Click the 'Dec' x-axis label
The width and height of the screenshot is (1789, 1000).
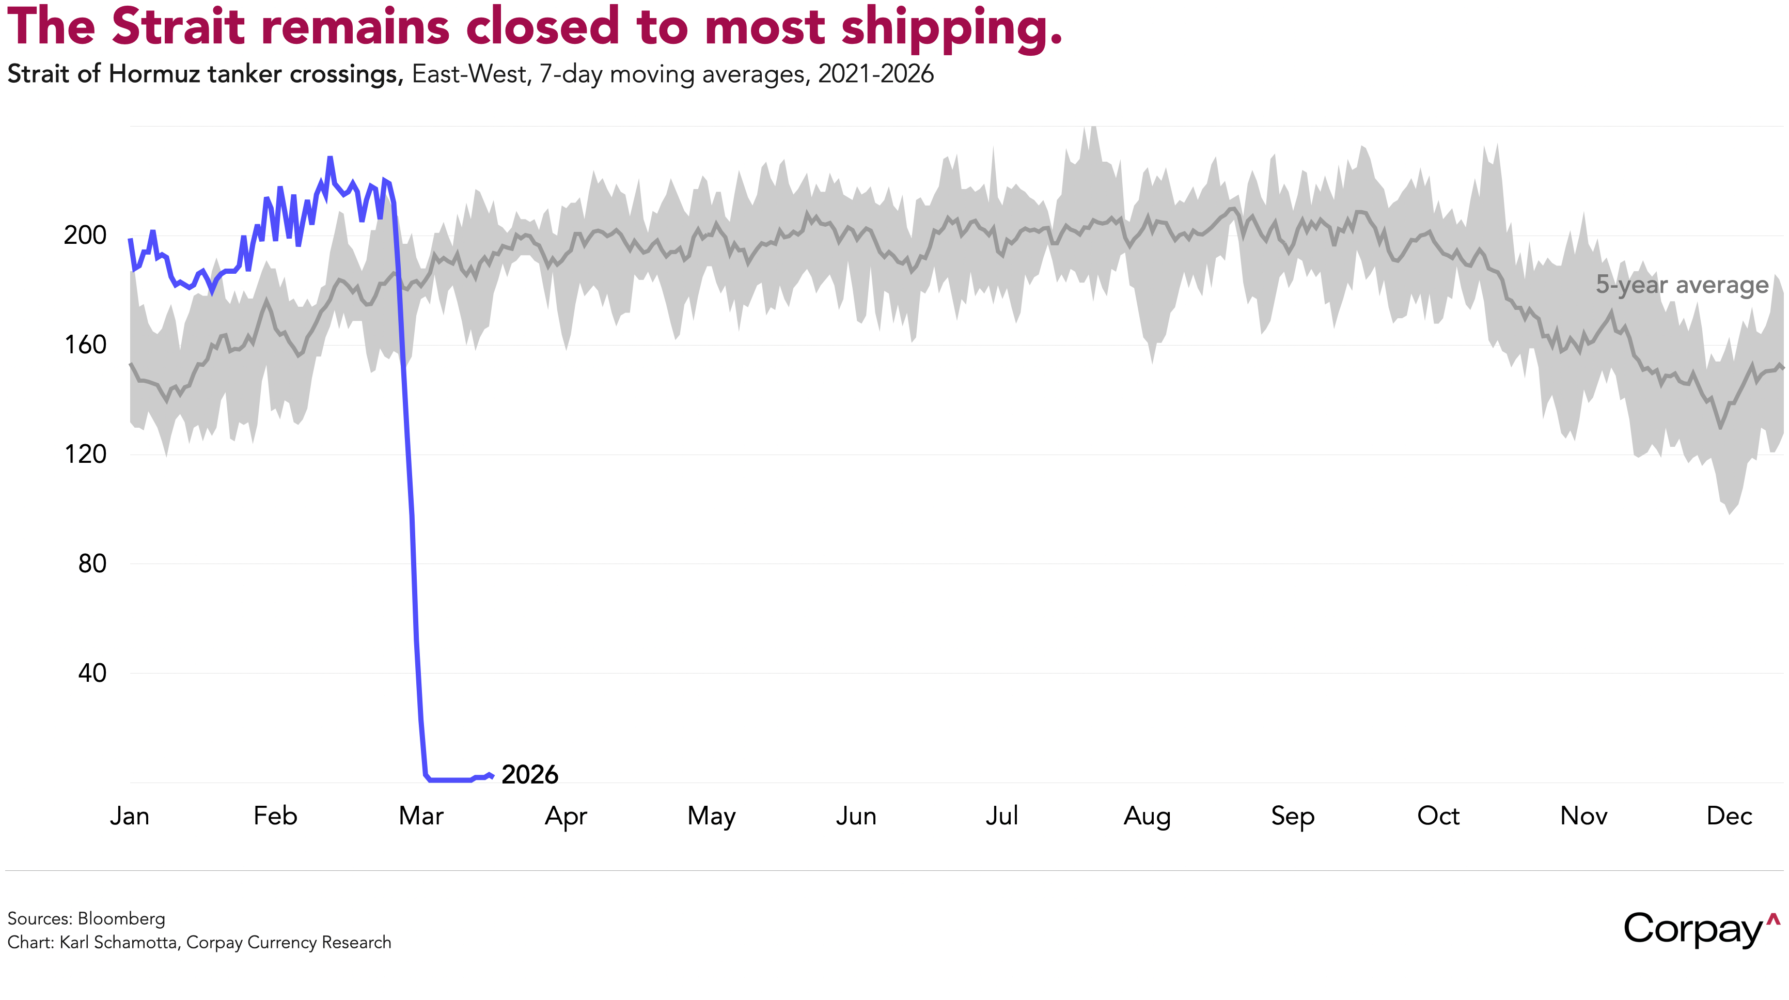coord(1729,816)
